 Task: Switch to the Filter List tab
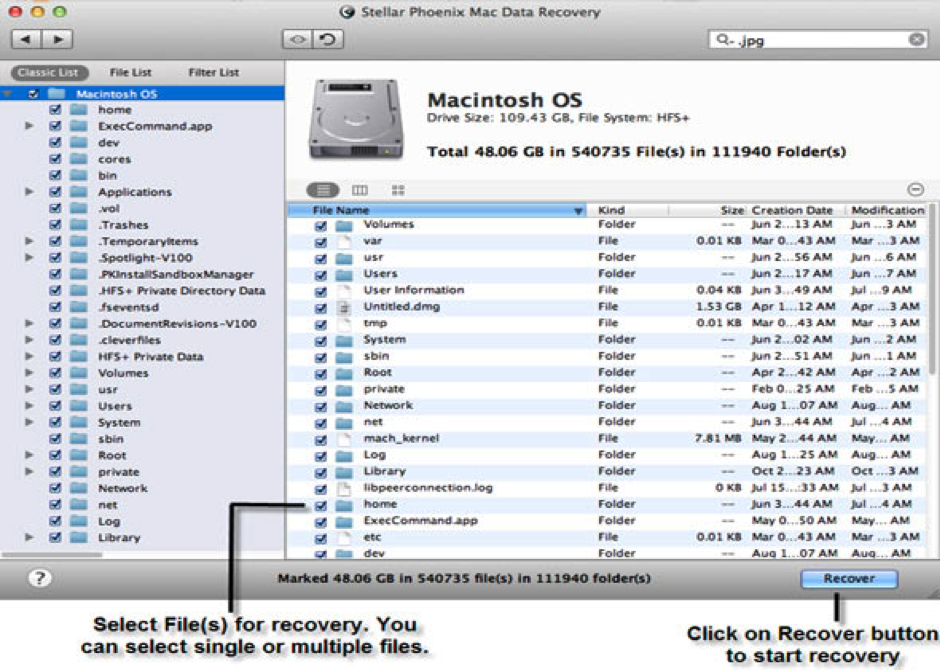[x=214, y=73]
